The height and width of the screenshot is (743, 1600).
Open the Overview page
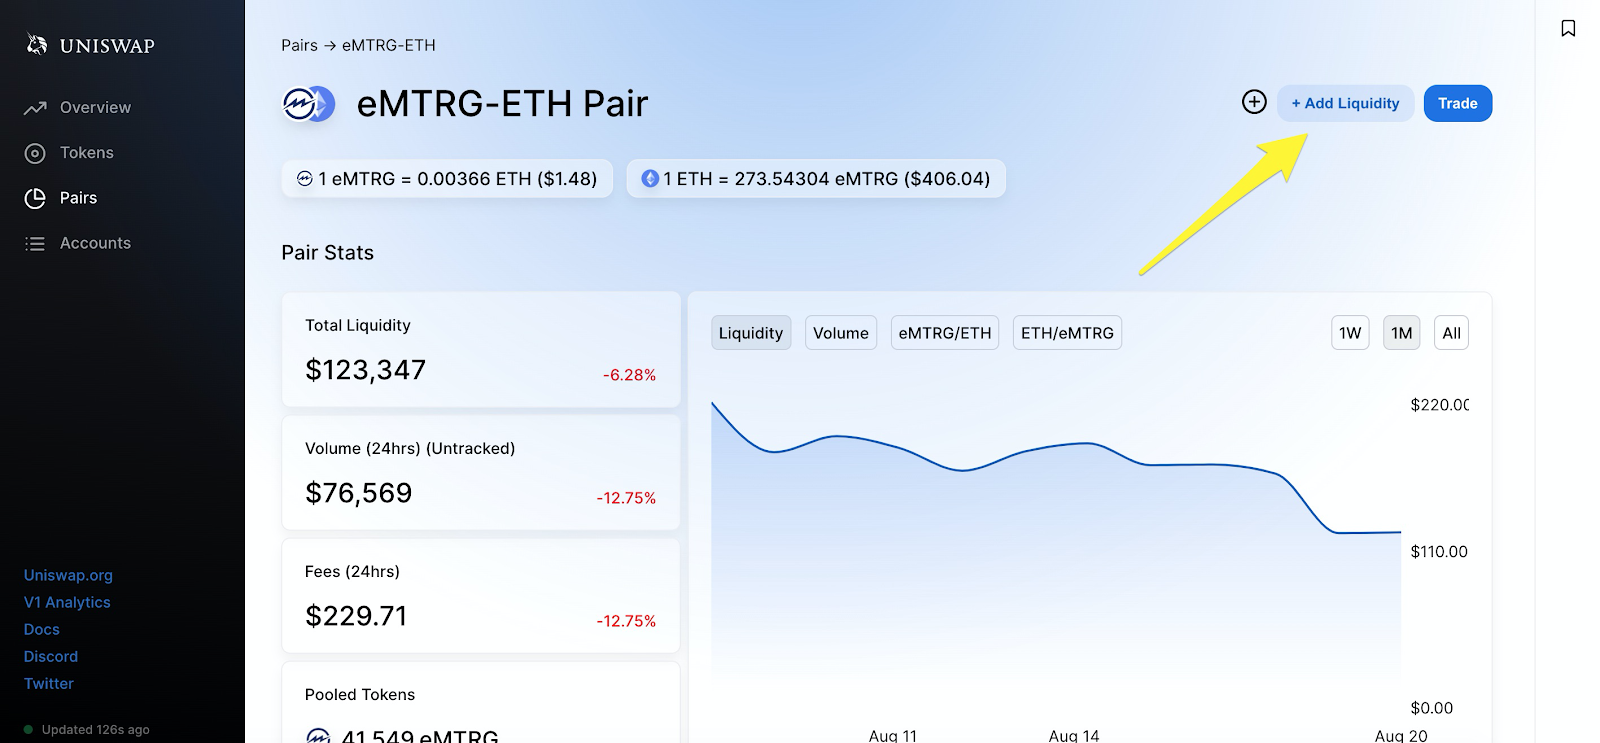[95, 107]
